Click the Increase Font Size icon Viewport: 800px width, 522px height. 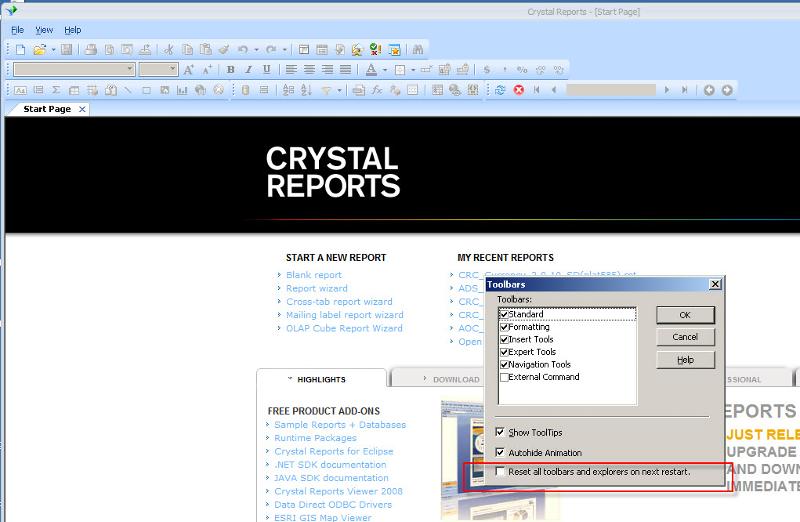(x=189, y=69)
